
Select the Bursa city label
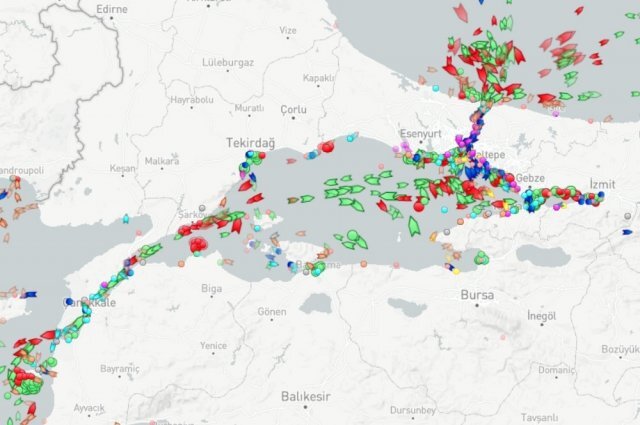tap(477, 295)
